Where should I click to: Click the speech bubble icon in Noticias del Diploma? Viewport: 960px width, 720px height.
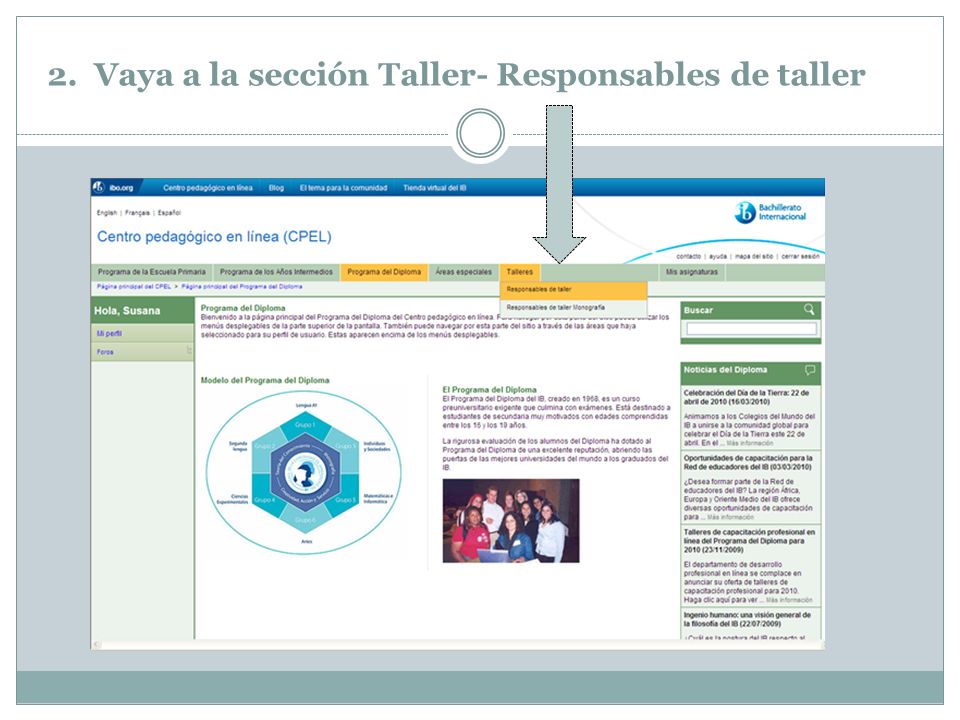809,370
